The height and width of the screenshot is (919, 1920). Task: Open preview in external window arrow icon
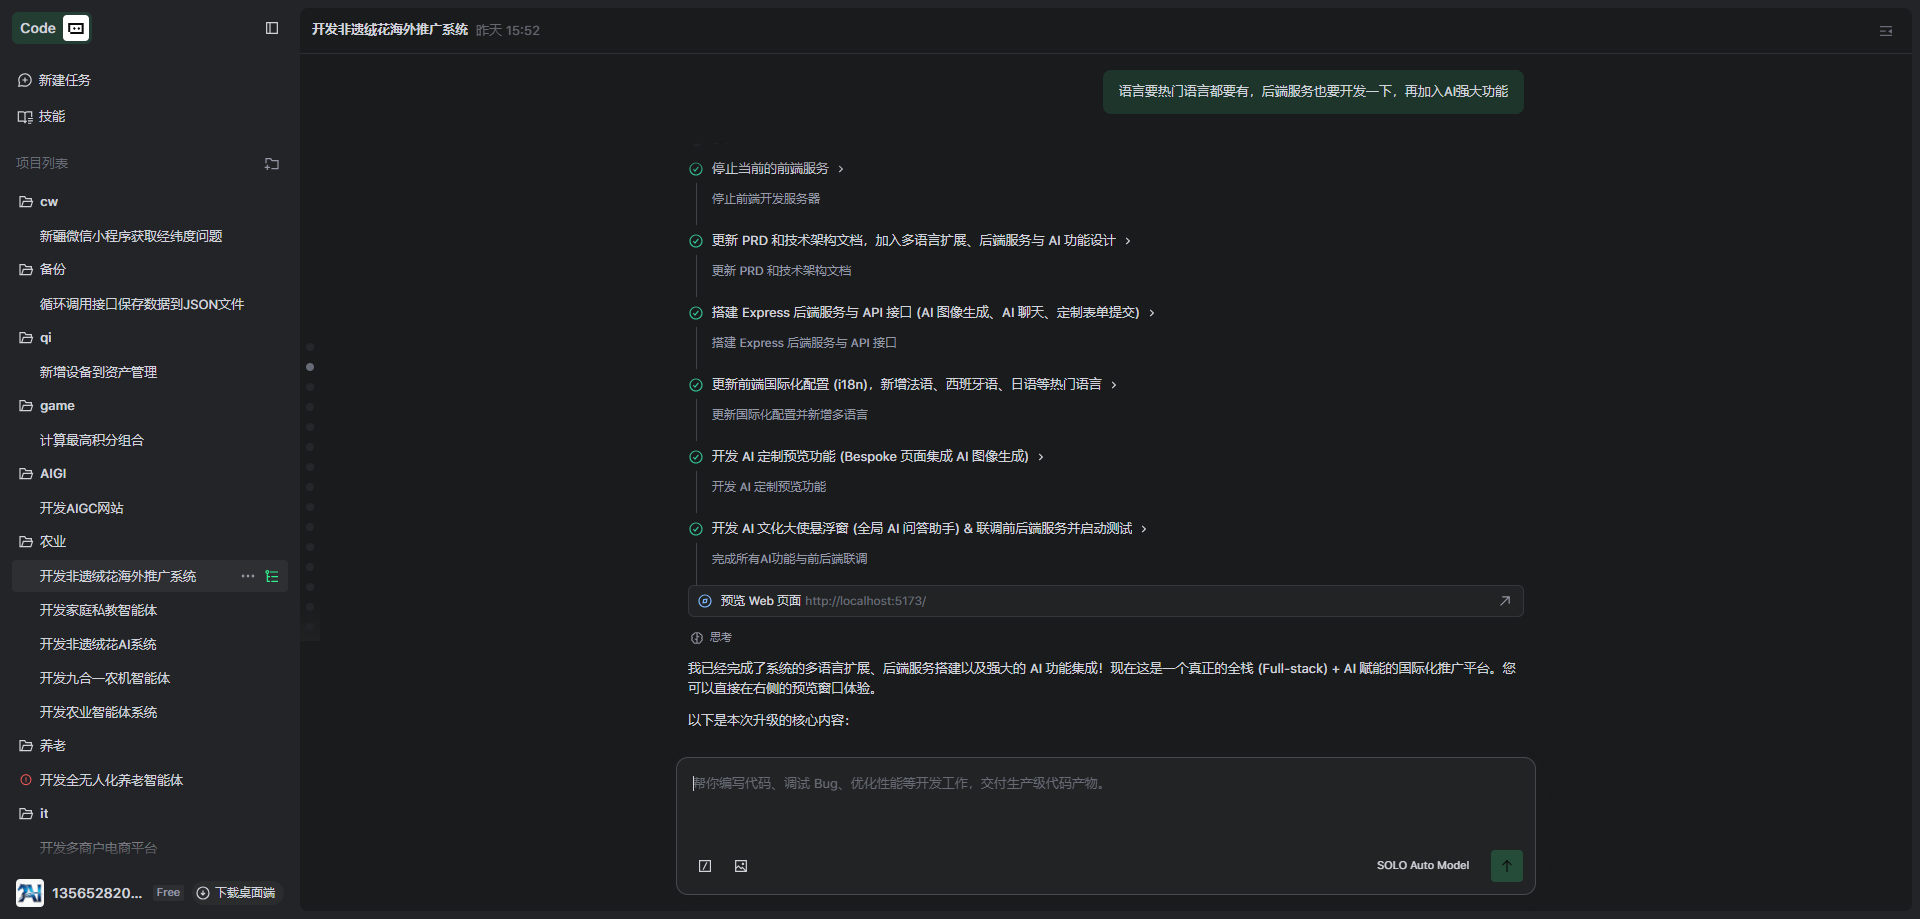[1504, 601]
